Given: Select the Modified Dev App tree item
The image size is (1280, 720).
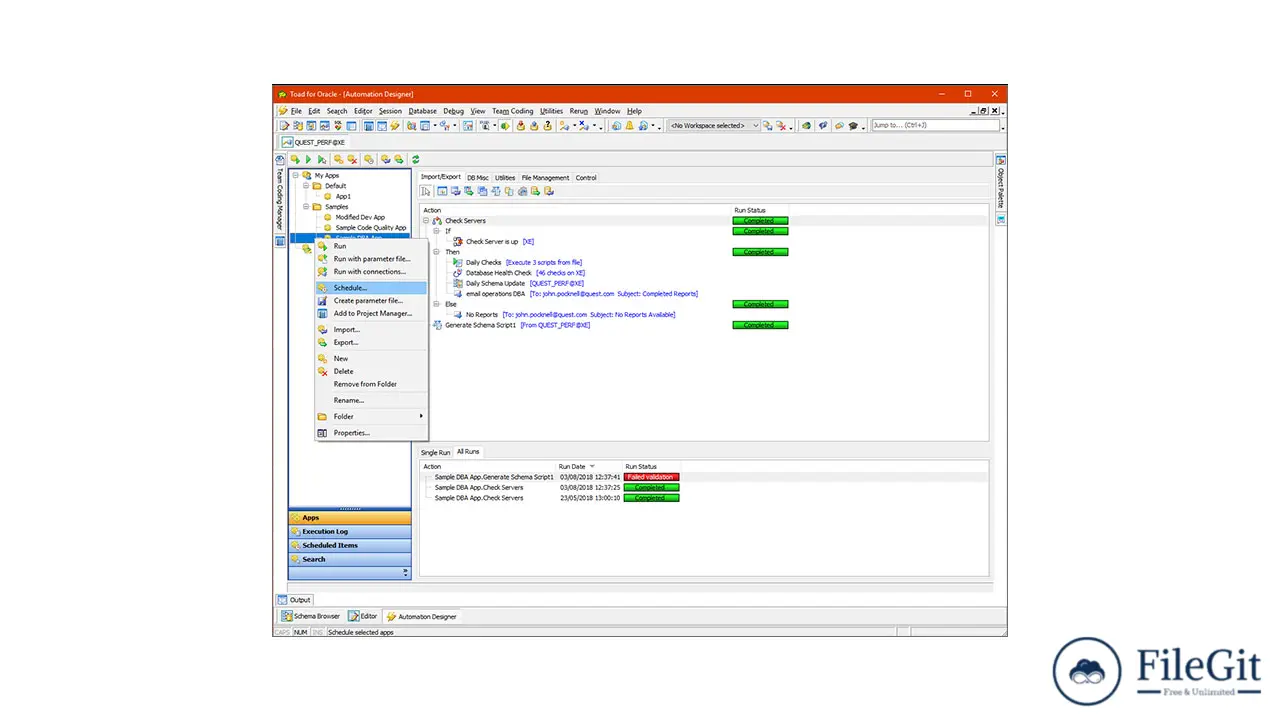Looking at the screenshot, I should coord(360,217).
